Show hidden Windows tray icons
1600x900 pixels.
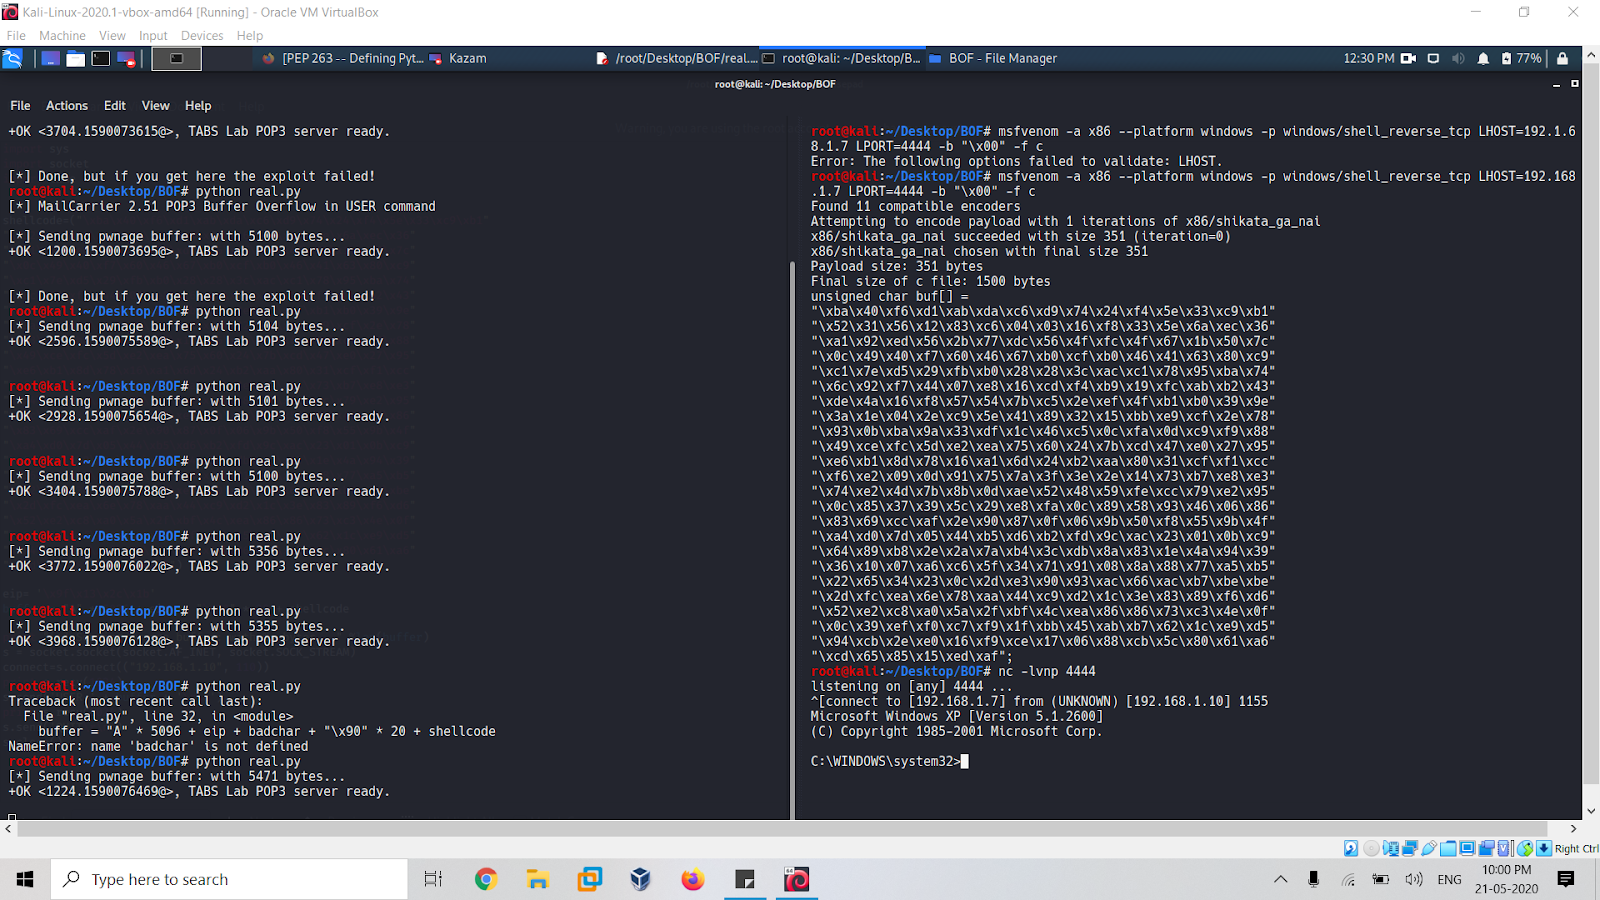coord(1280,879)
